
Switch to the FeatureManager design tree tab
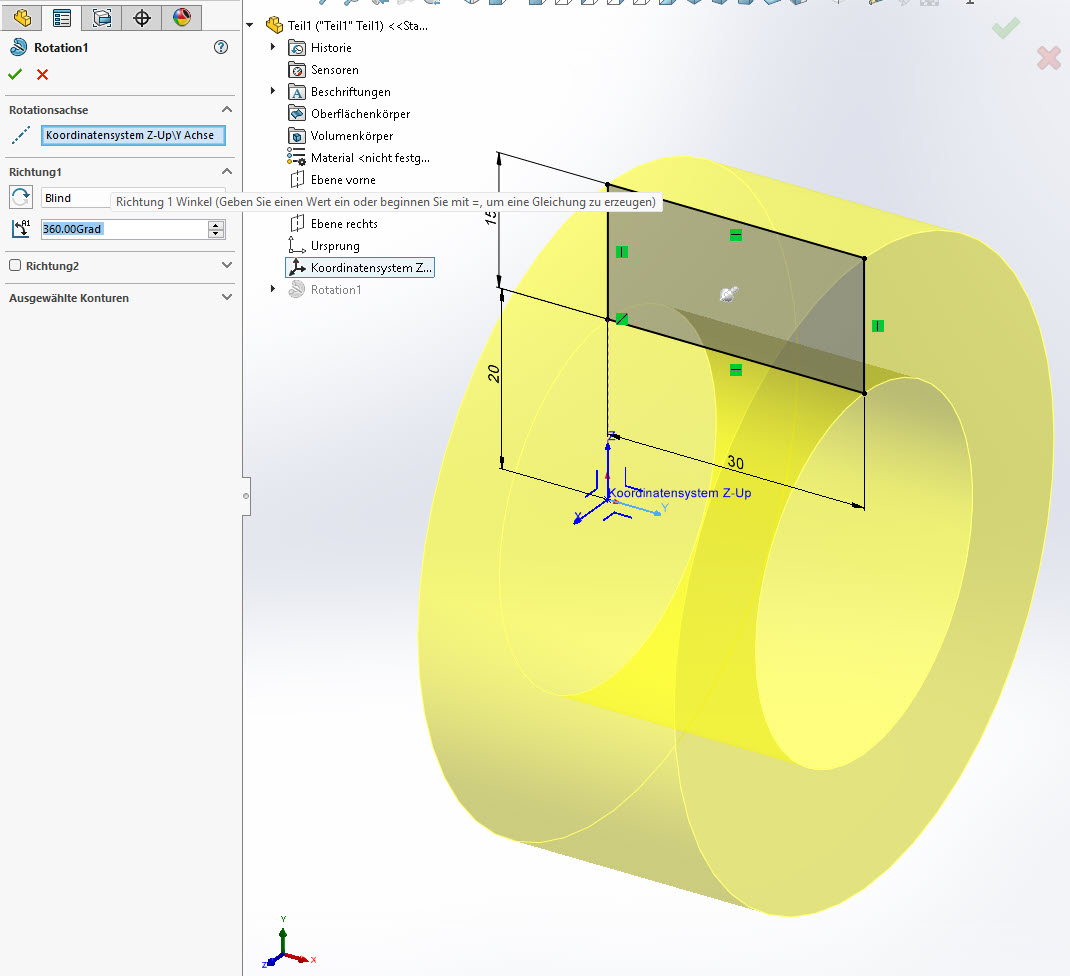coord(22,18)
